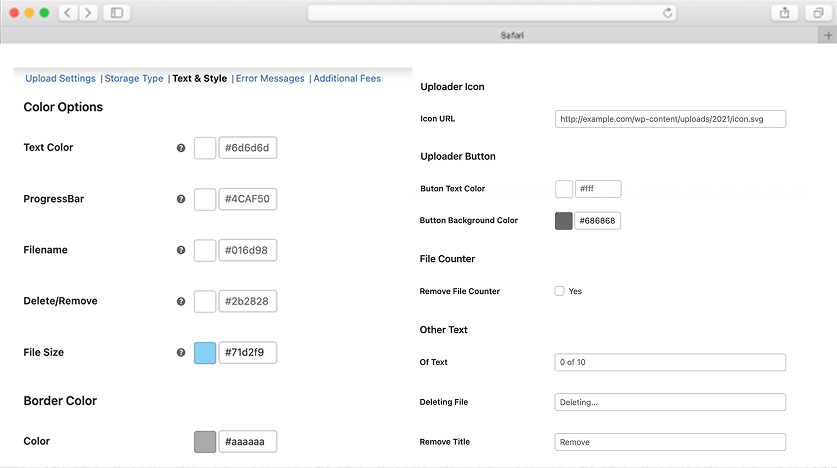The image size is (837, 468).
Task: Reload the page using the refresh icon
Action: (667, 13)
